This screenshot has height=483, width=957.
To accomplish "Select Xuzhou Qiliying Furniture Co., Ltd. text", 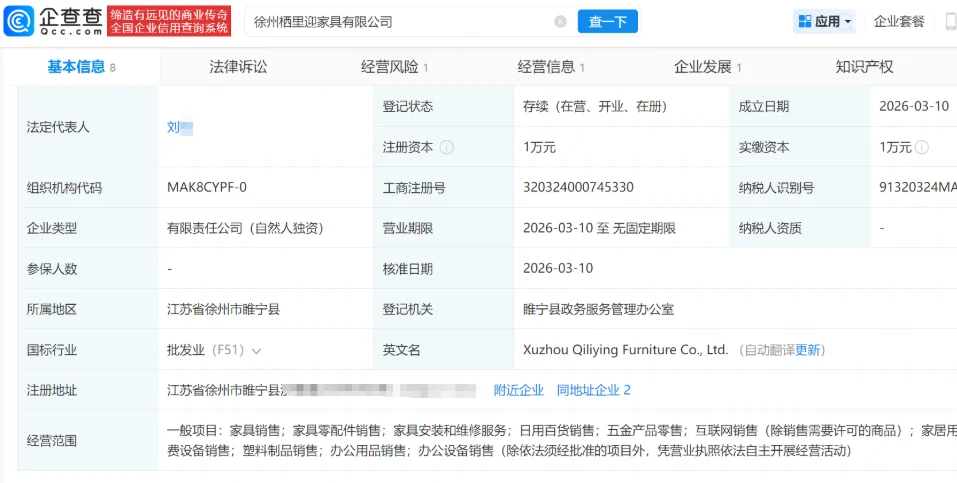I will click(626, 350).
